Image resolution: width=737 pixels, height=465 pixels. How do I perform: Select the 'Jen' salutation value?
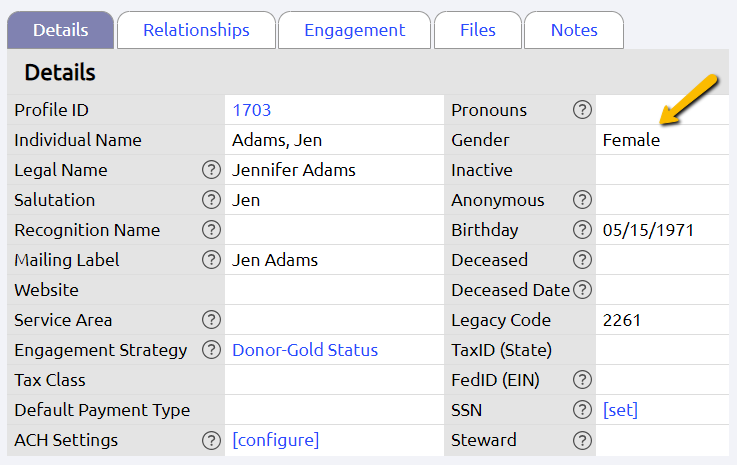[246, 200]
